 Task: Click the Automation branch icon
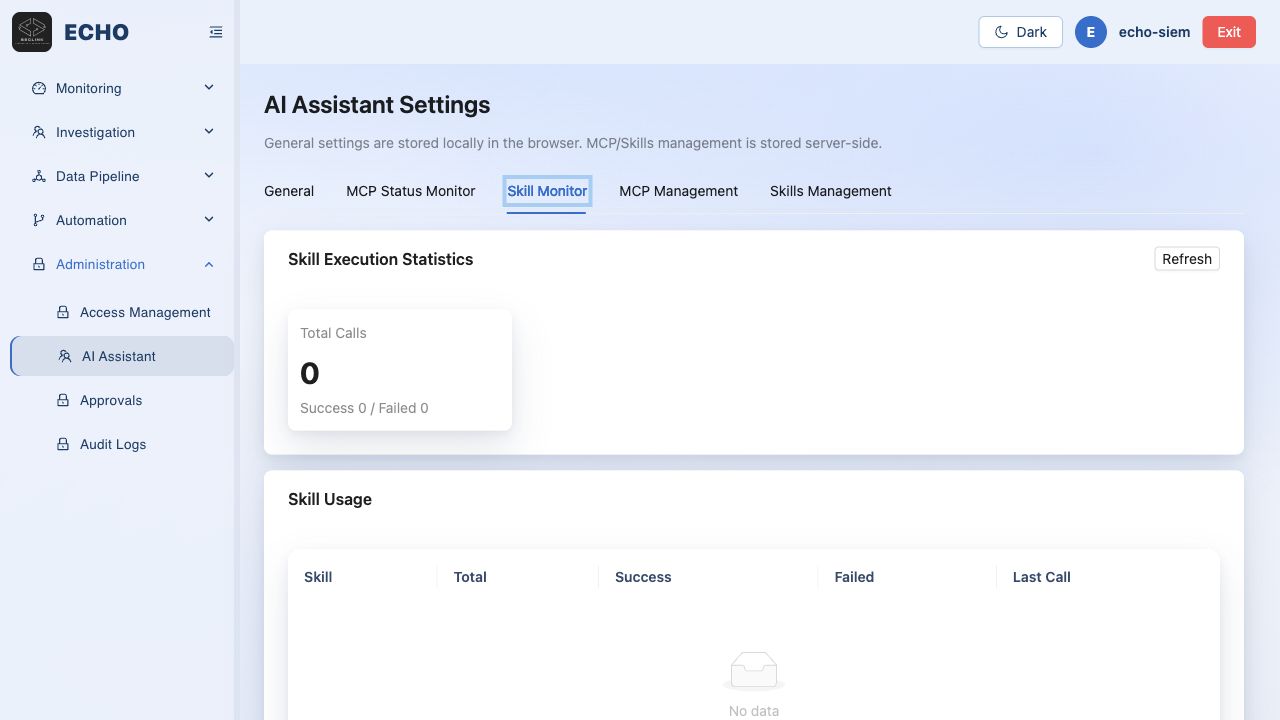click(39, 220)
